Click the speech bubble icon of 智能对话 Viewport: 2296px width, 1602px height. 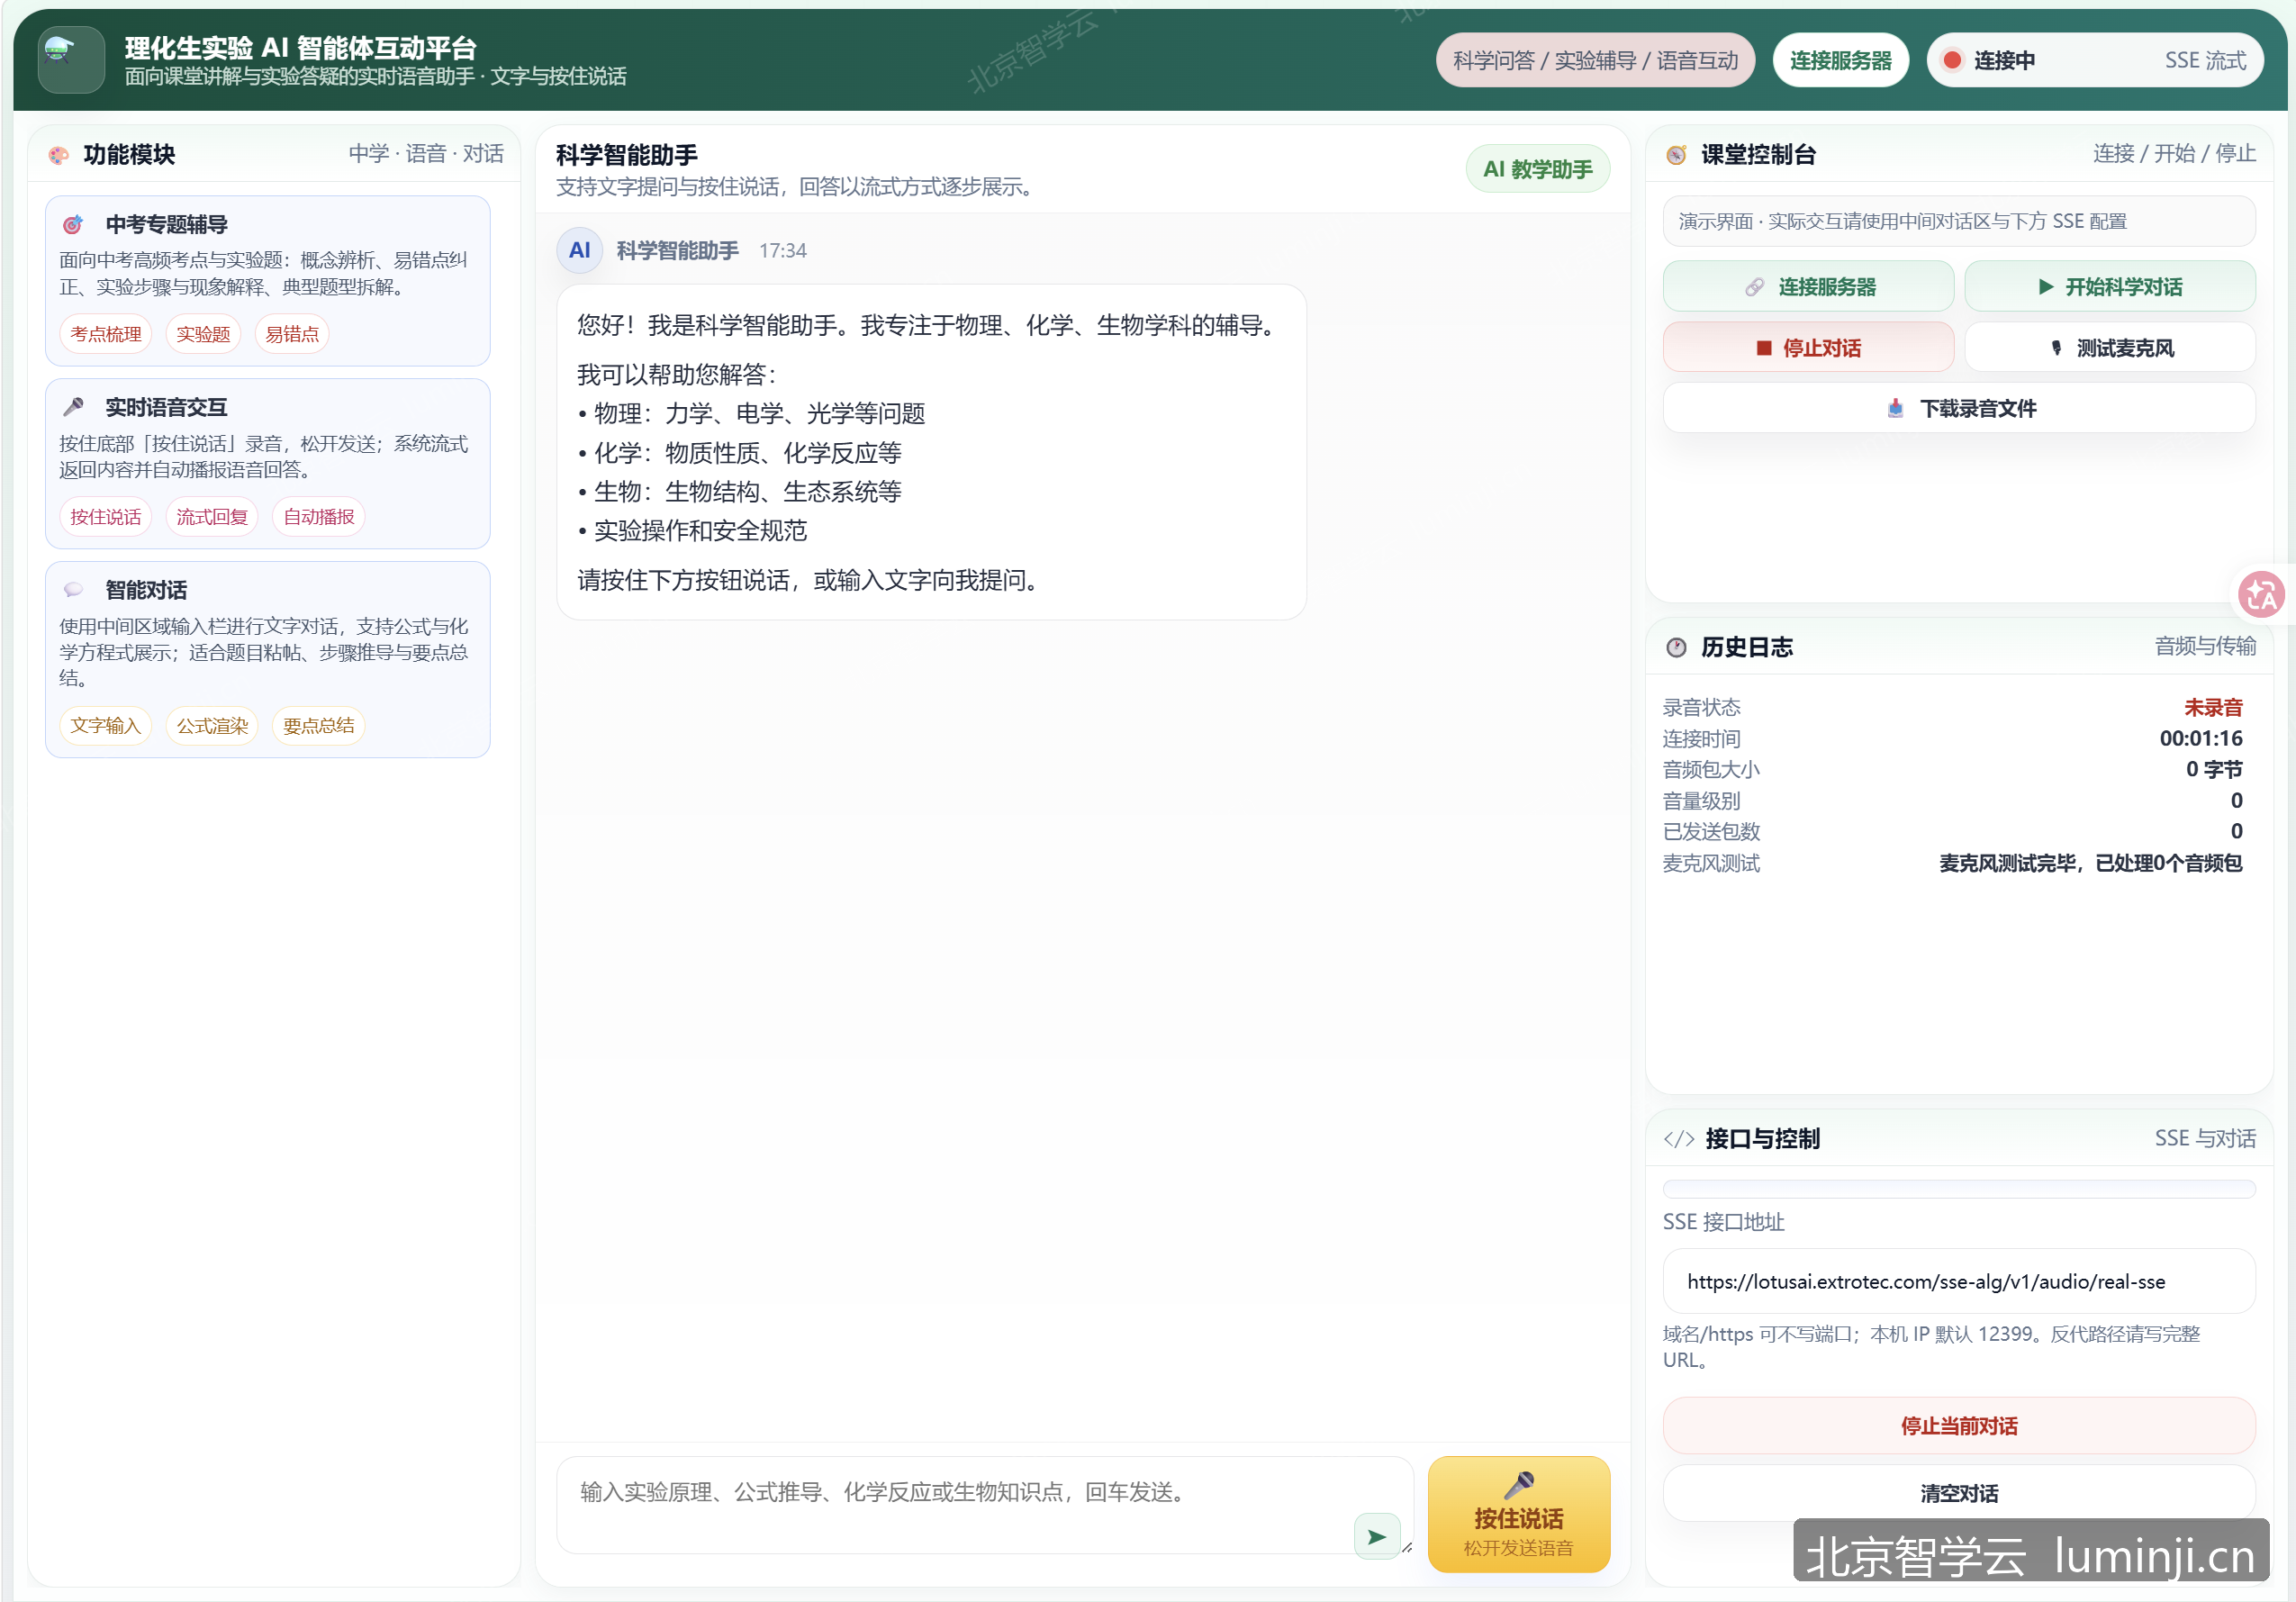click(x=73, y=590)
